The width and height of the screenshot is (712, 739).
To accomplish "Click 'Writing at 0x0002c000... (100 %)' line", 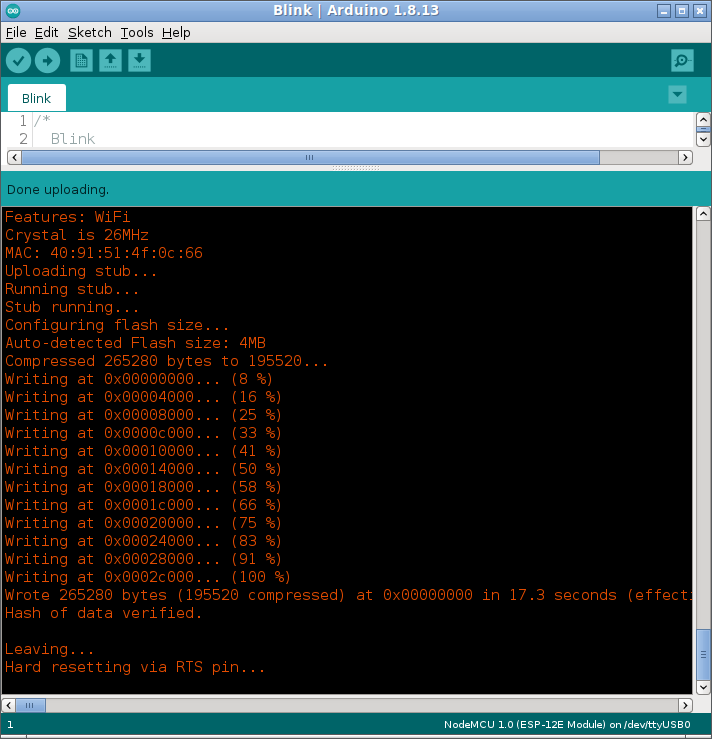I will click(x=147, y=577).
